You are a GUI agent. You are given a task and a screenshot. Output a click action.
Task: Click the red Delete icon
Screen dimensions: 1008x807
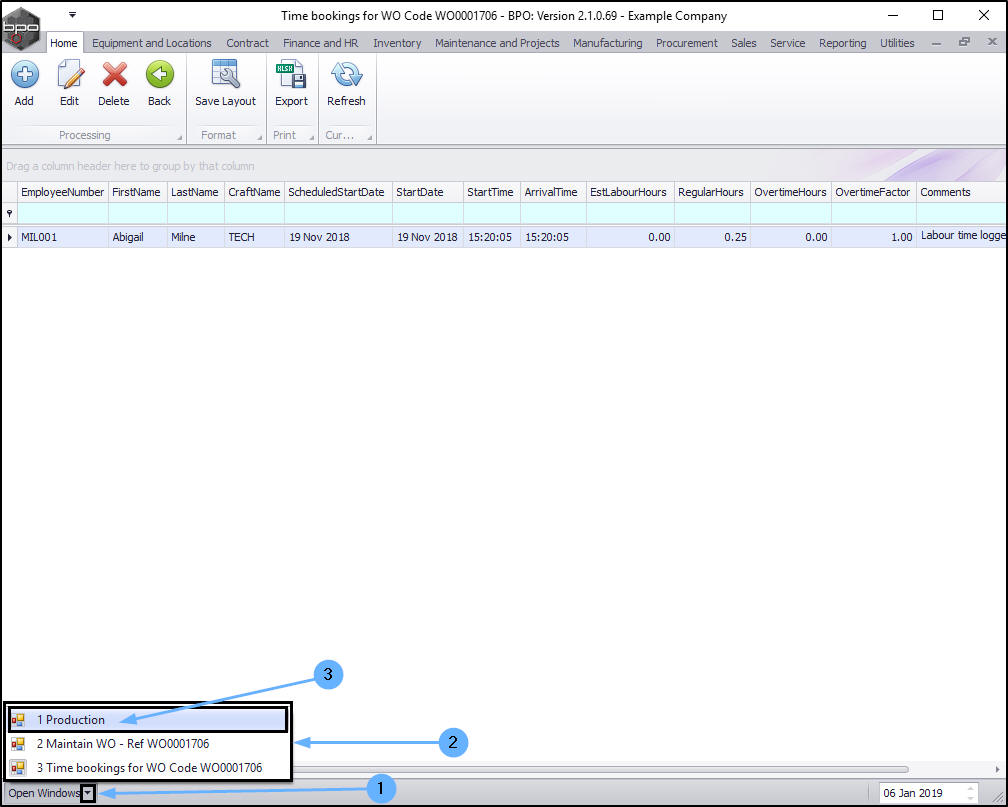tap(114, 75)
